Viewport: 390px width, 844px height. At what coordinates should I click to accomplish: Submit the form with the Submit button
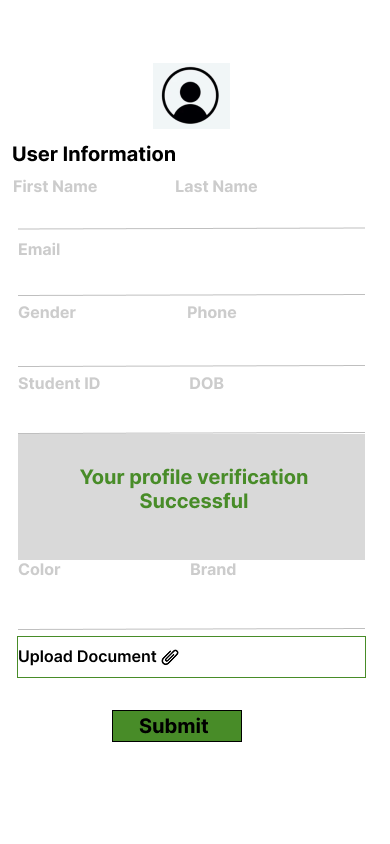point(177,726)
